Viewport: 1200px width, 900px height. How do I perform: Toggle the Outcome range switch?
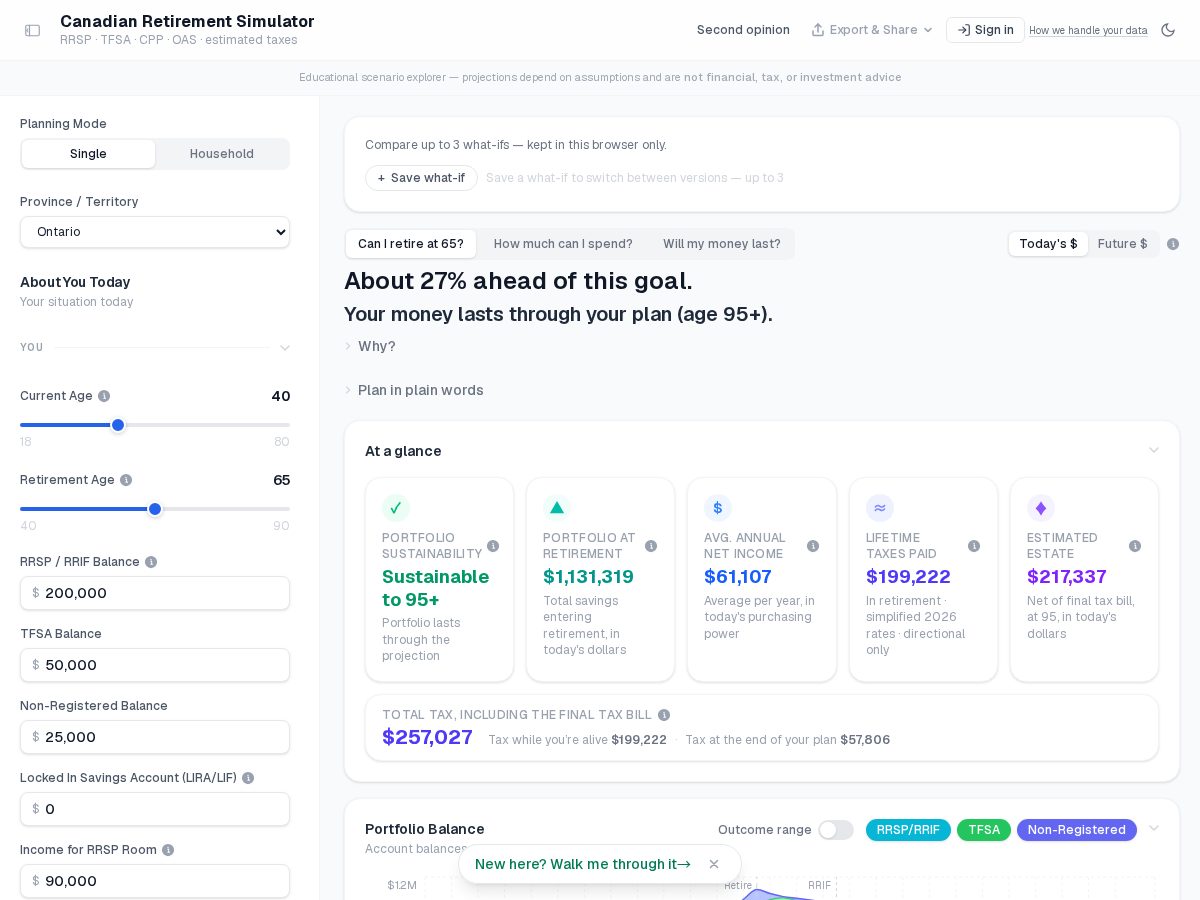tap(836, 830)
